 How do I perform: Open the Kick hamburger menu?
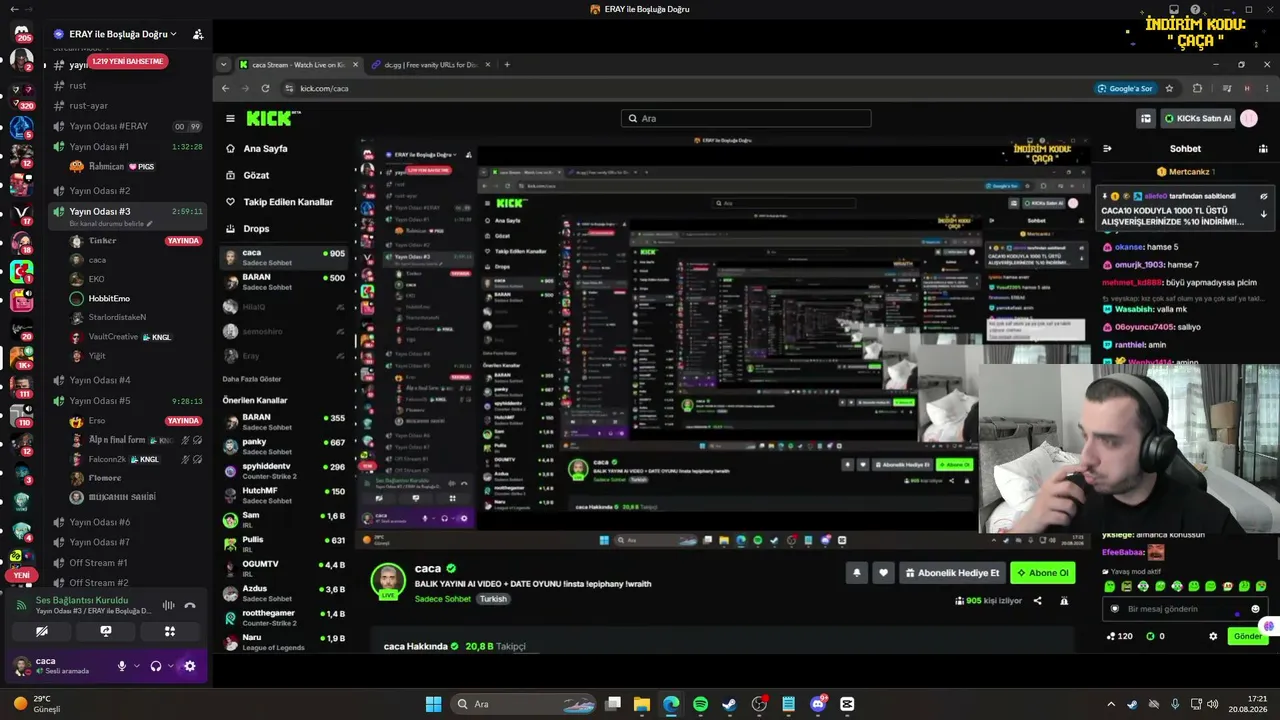[x=230, y=118]
